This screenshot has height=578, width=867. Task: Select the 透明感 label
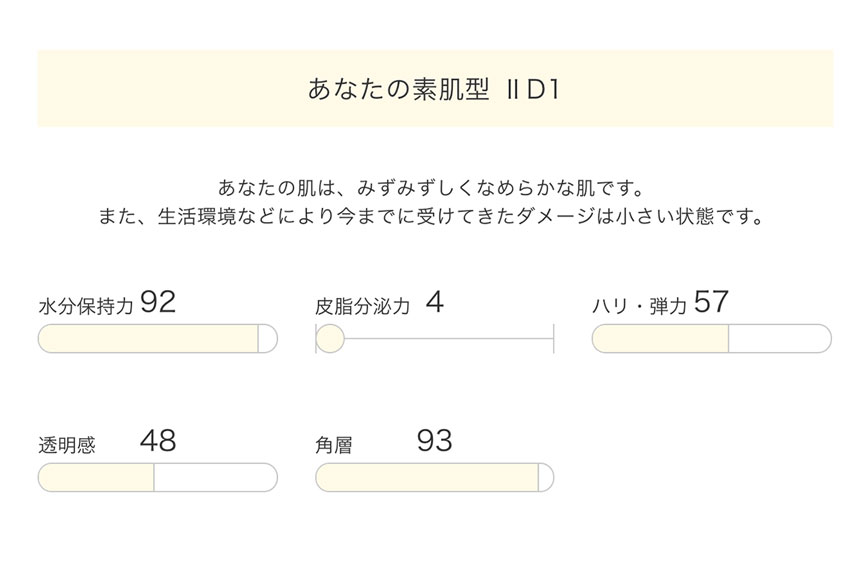point(67,446)
